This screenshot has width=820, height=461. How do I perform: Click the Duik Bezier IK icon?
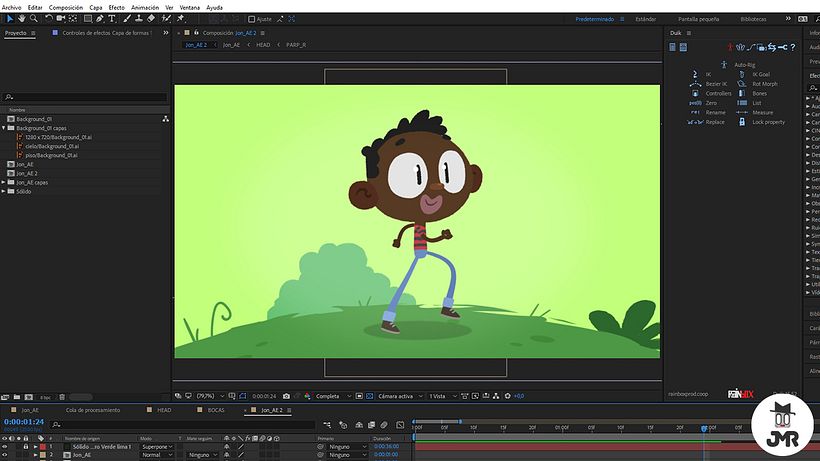[695, 84]
